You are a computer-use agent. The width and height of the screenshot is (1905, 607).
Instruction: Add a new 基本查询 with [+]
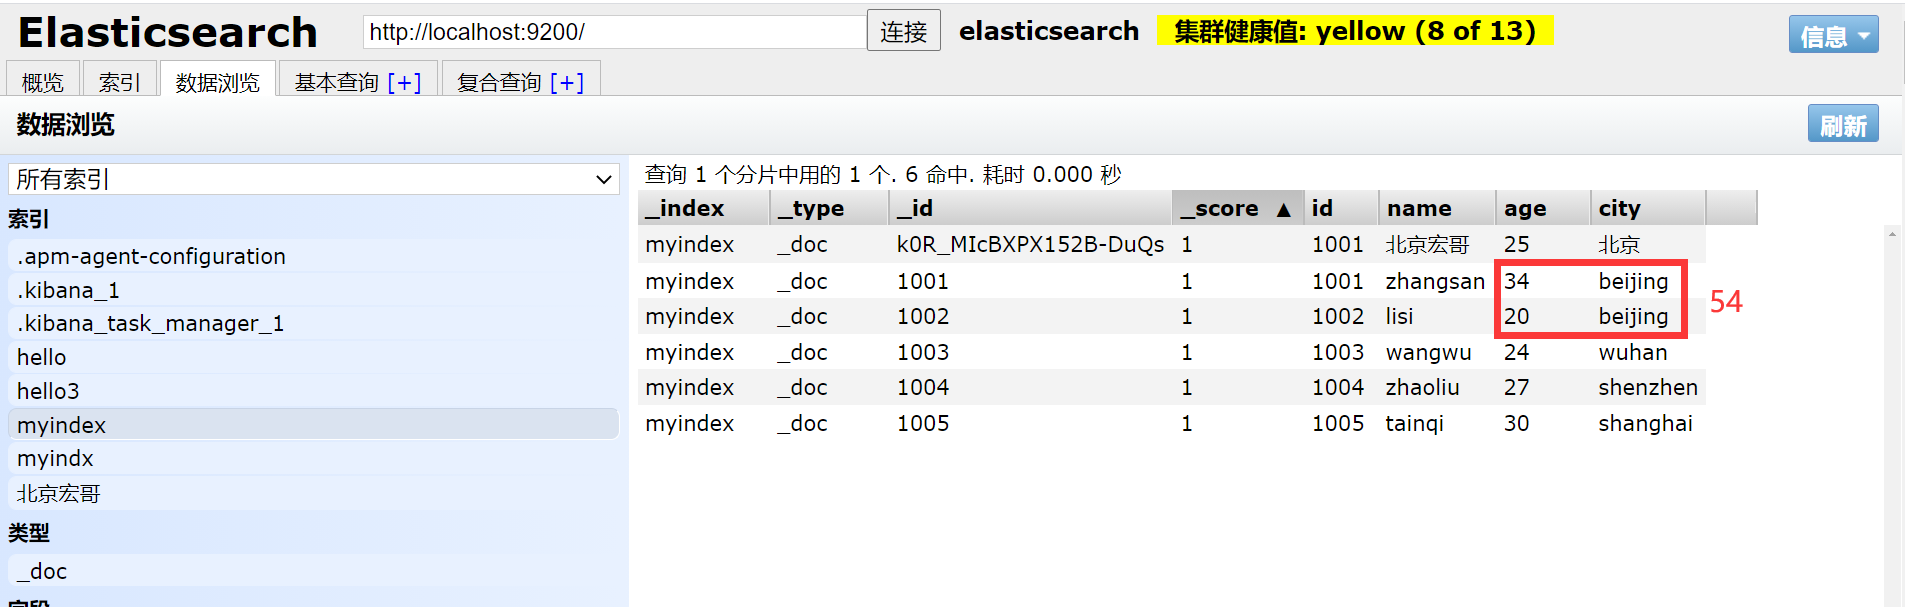click(404, 82)
